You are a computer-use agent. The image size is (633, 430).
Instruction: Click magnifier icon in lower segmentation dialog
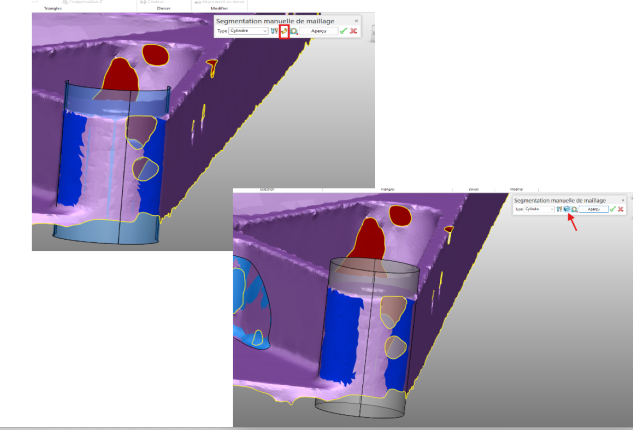point(575,210)
